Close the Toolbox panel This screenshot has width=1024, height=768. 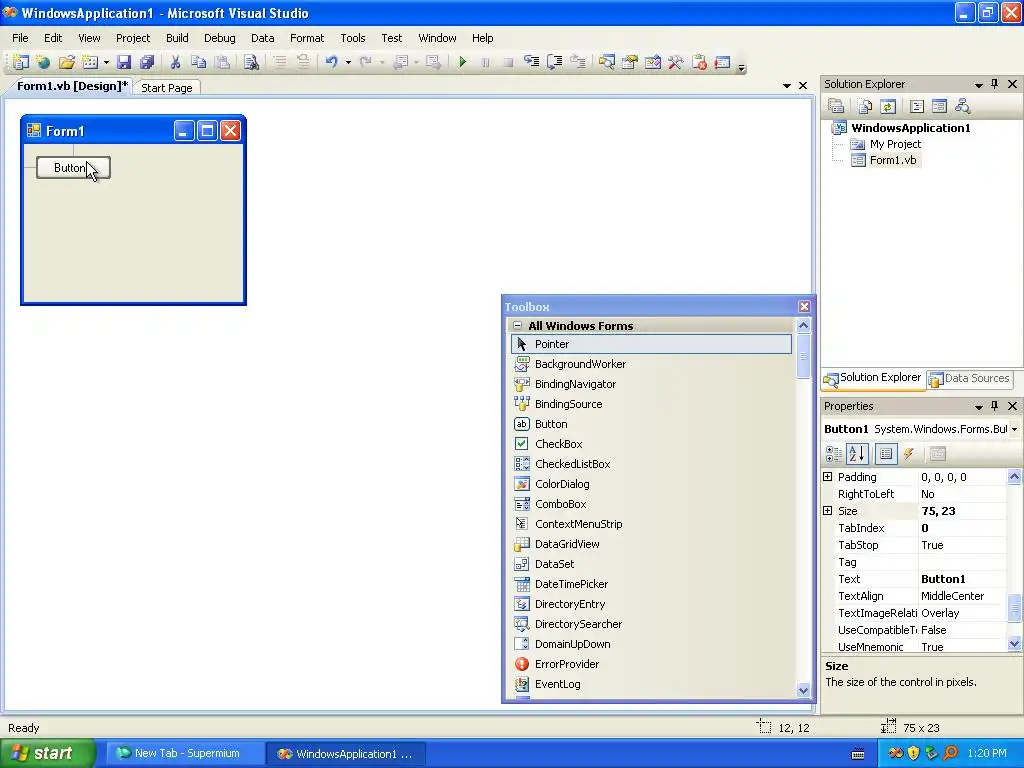[805, 306]
